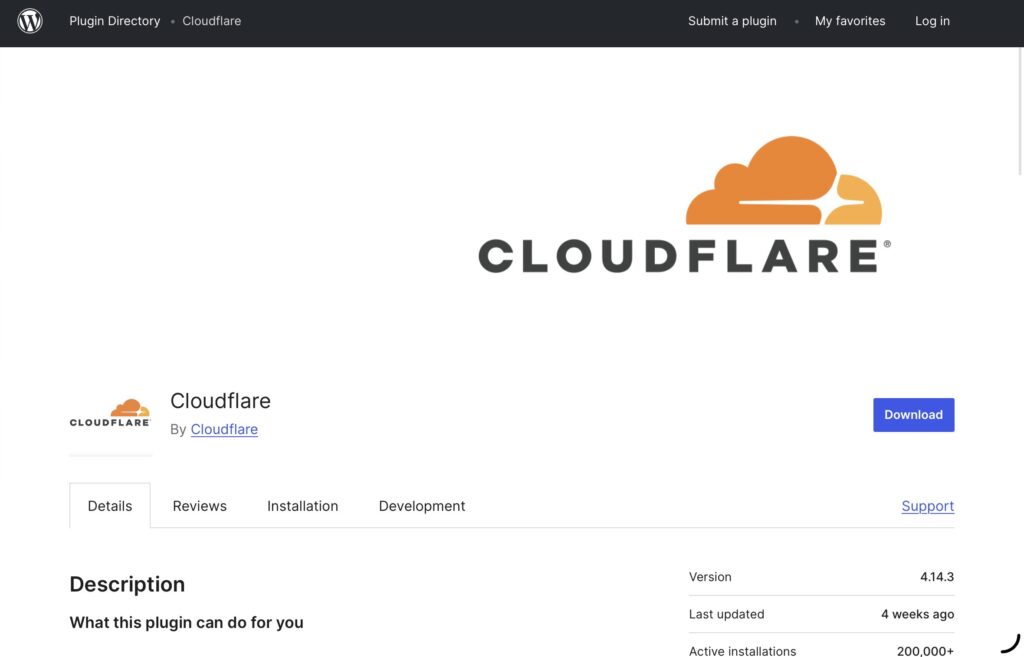Click the Description heading
The width and height of the screenshot is (1024, 657).
(127, 584)
